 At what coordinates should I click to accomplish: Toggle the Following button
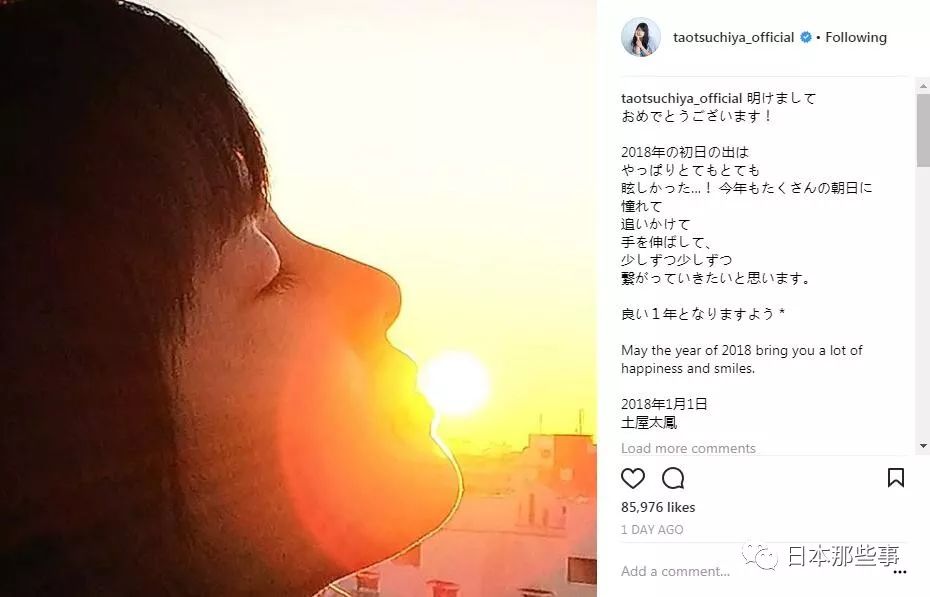856,37
